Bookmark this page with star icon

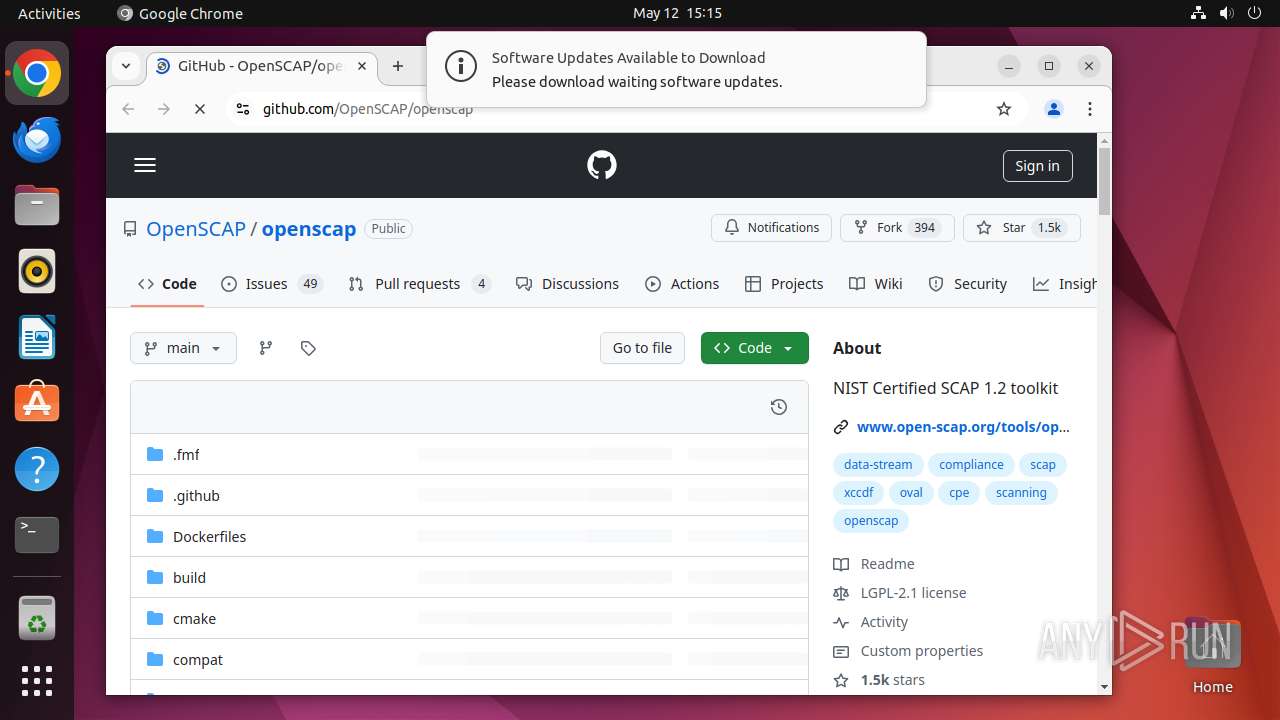click(1004, 109)
